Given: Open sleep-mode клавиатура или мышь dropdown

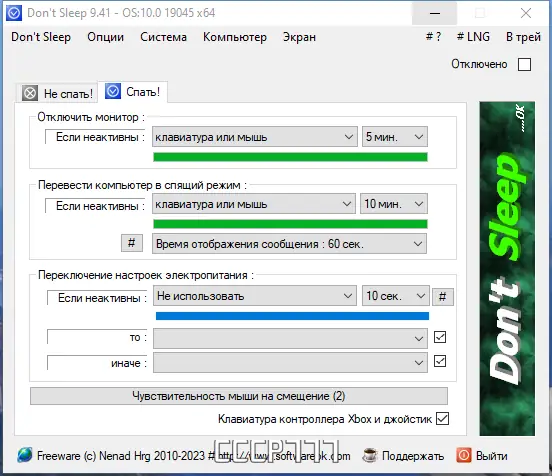Looking at the screenshot, I should (x=254, y=204).
